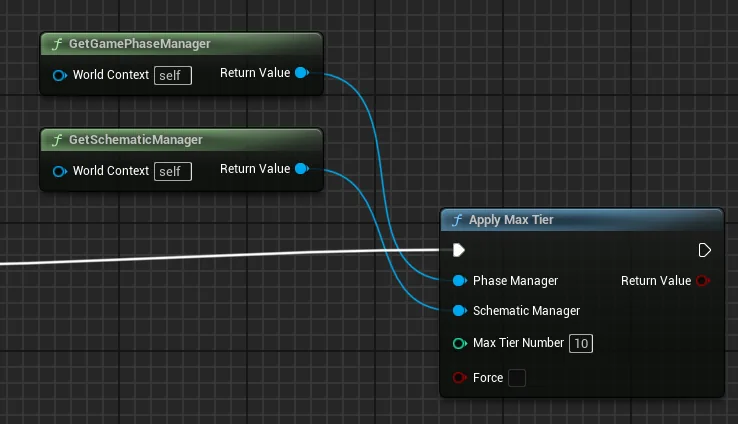Click Apply Max Tier Return Value pin
This screenshot has height=424, width=738.
703,281
